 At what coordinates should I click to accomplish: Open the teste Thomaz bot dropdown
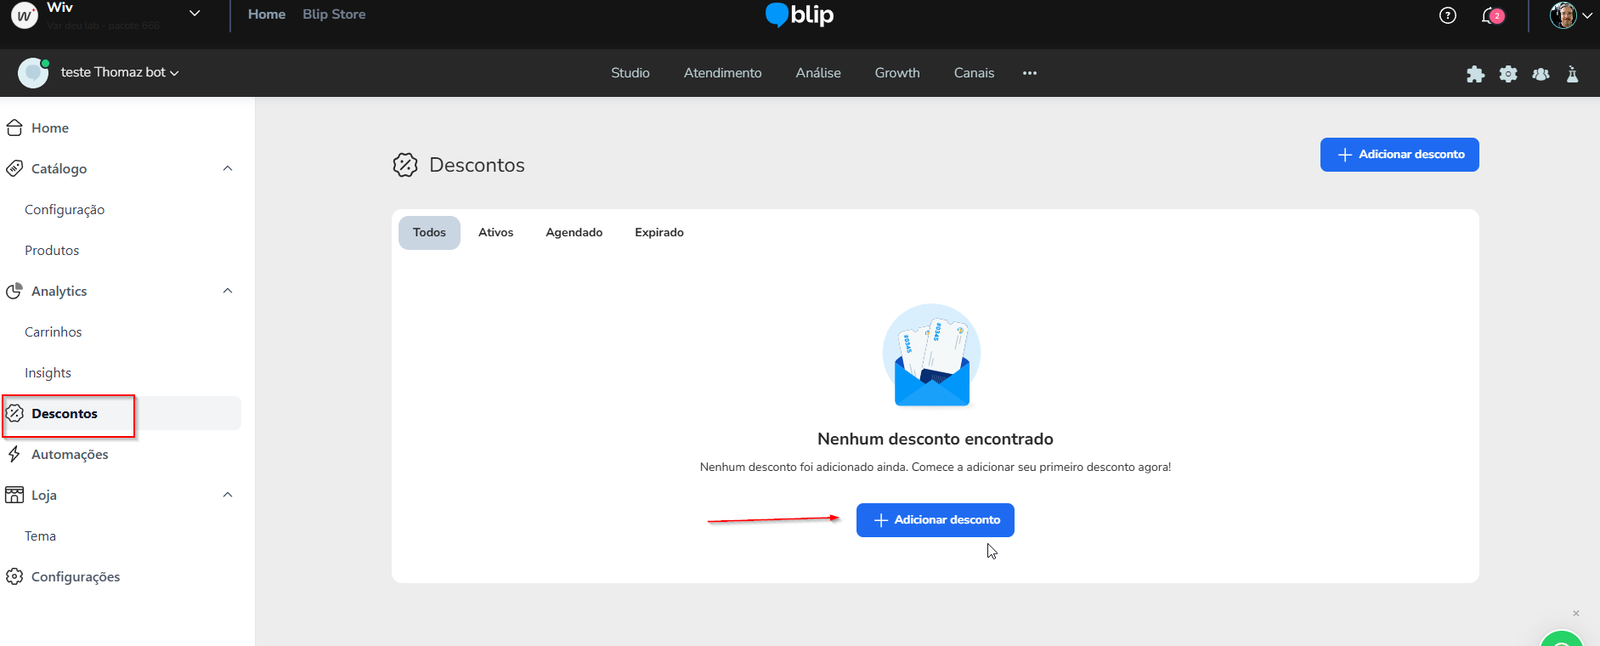[x=120, y=73]
